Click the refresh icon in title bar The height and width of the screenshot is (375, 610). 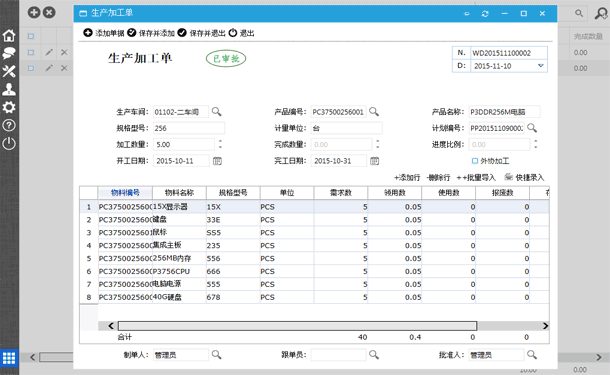pos(485,14)
